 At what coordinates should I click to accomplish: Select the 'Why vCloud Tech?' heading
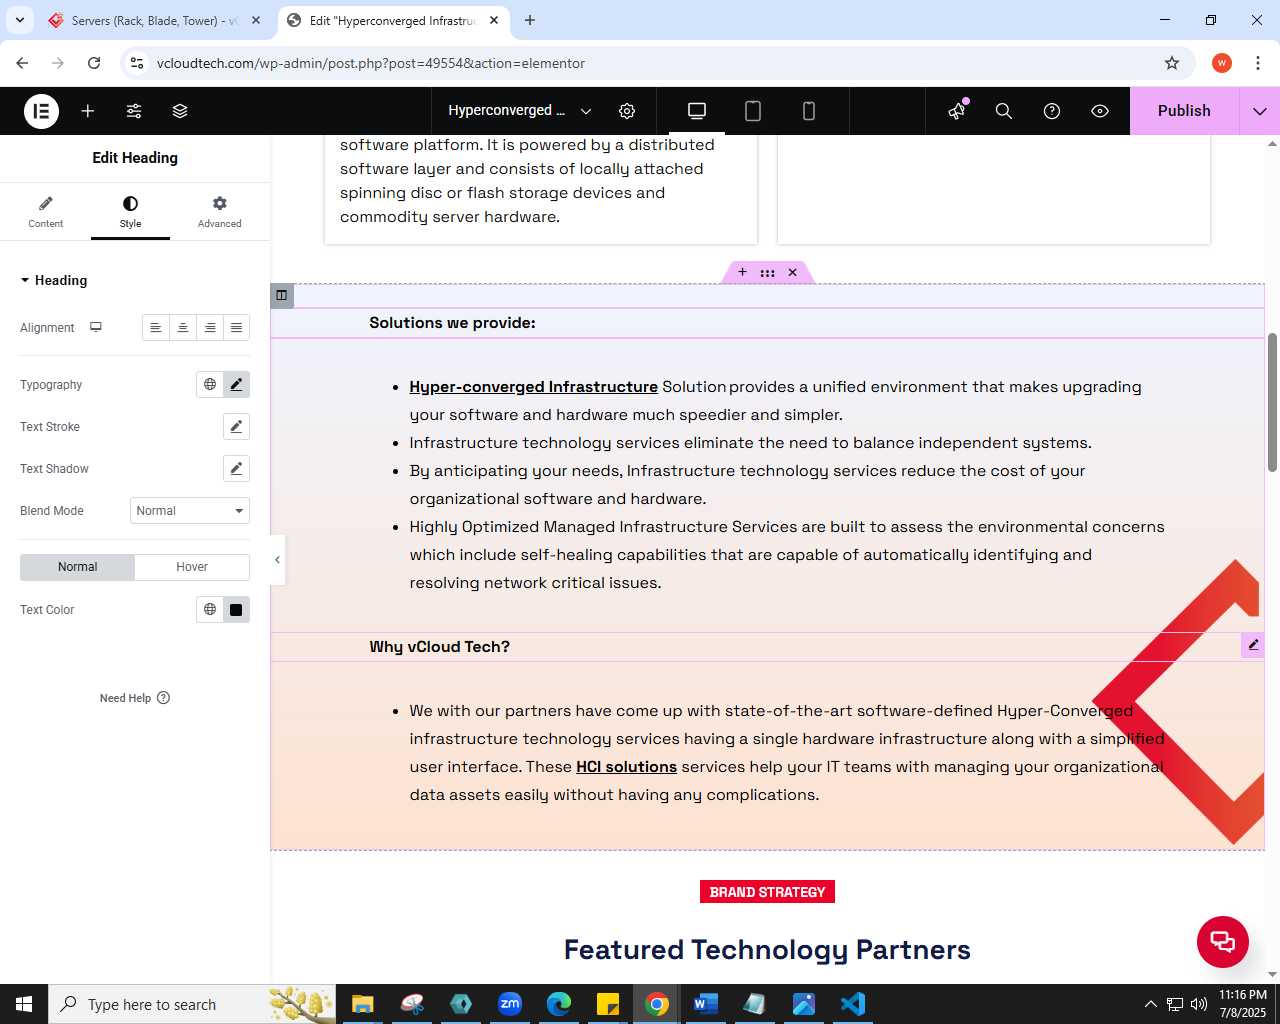439,647
